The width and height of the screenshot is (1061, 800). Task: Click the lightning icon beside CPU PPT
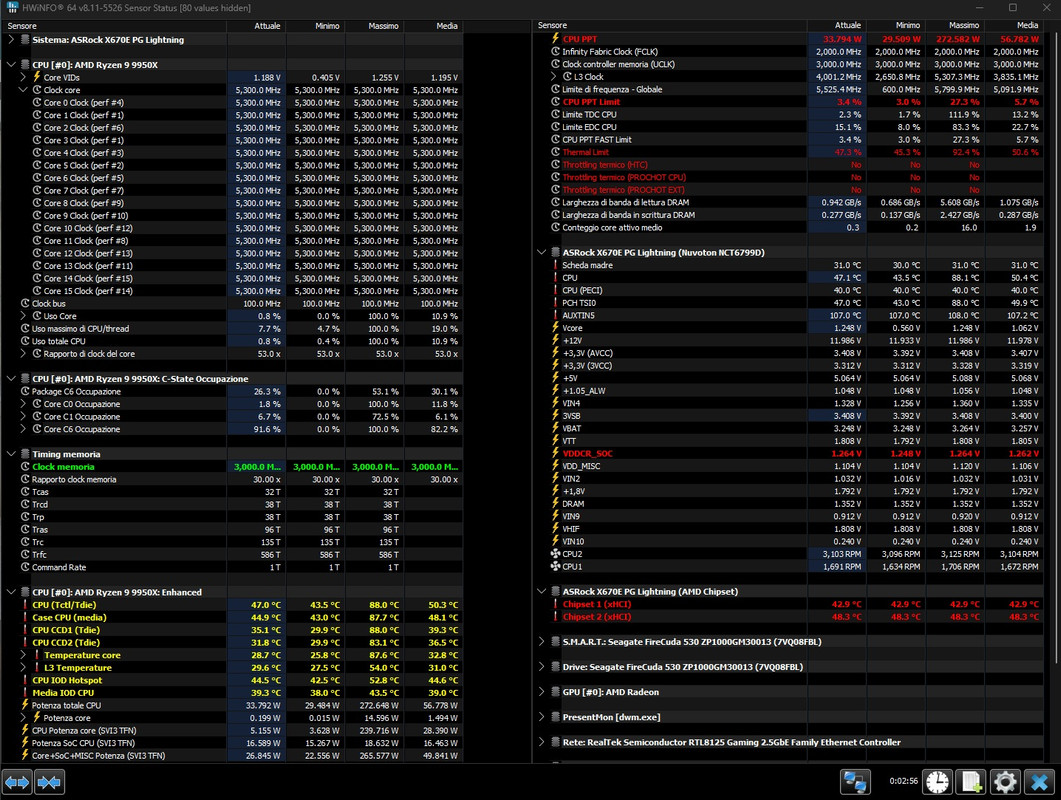pyautogui.click(x=556, y=39)
